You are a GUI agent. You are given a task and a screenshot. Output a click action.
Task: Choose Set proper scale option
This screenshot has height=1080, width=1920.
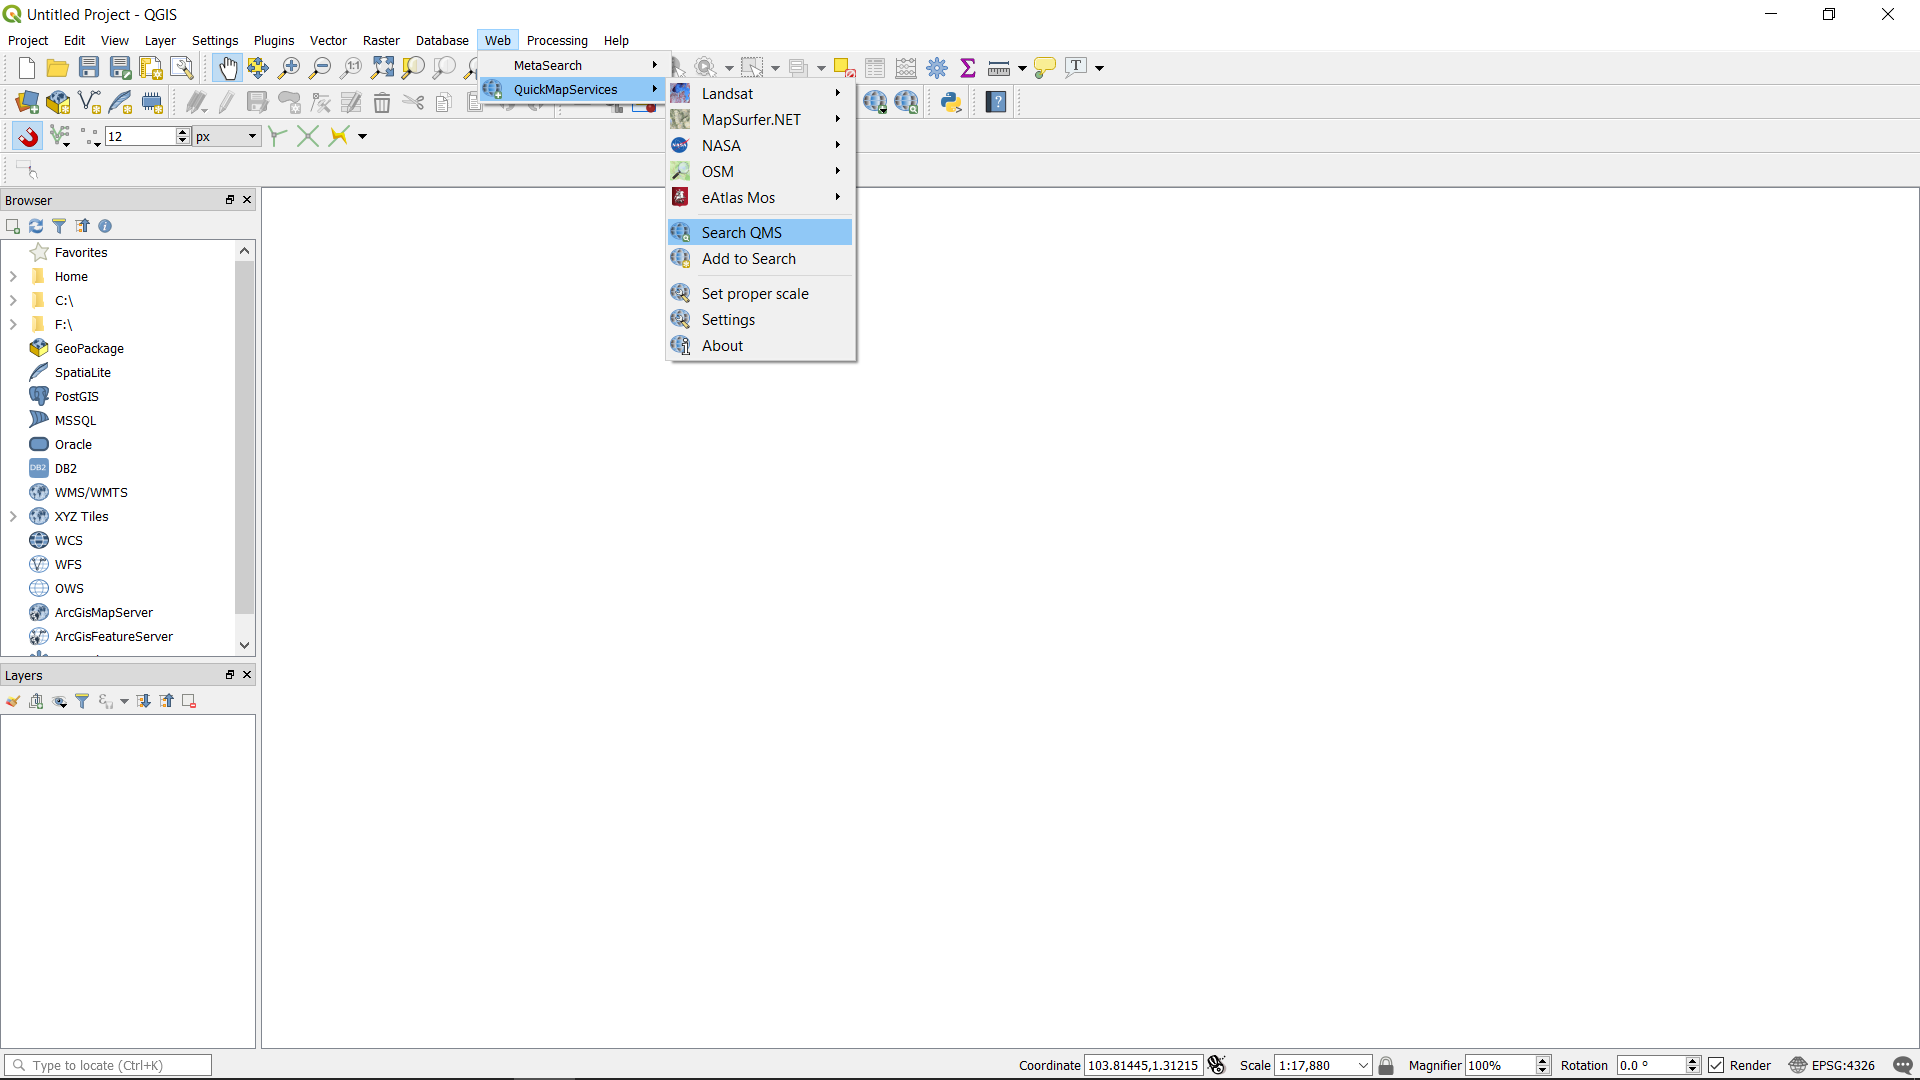754,294
